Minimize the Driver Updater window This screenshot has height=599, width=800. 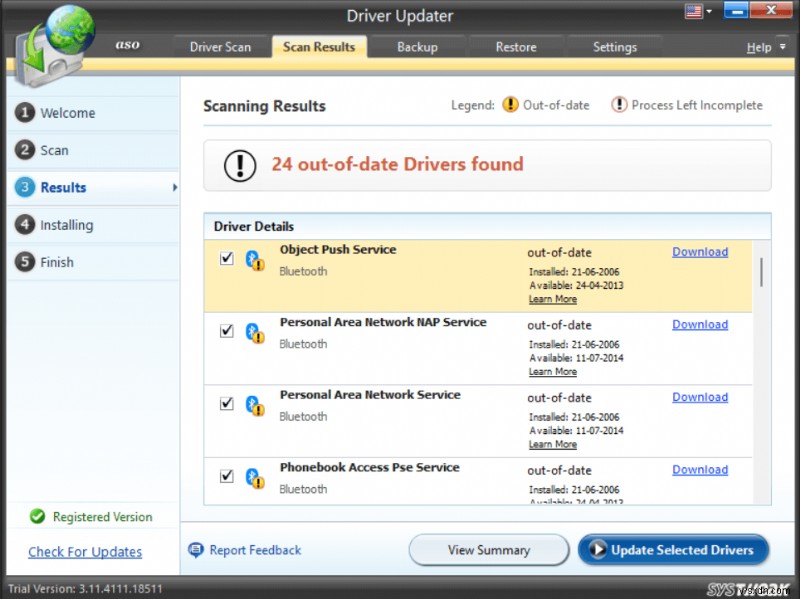[x=736, y=10]
